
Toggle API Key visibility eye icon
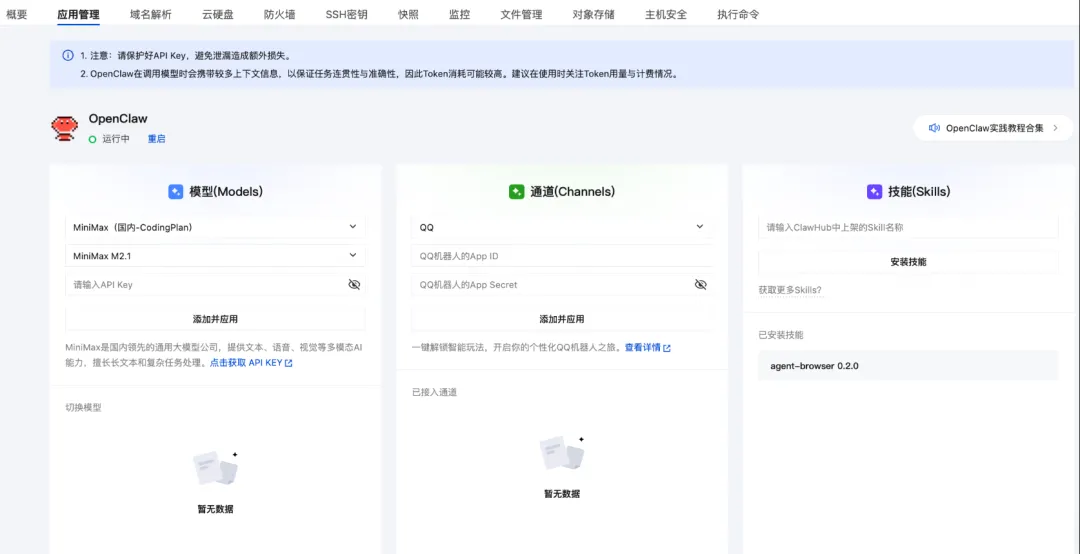(x=354, y=285)
